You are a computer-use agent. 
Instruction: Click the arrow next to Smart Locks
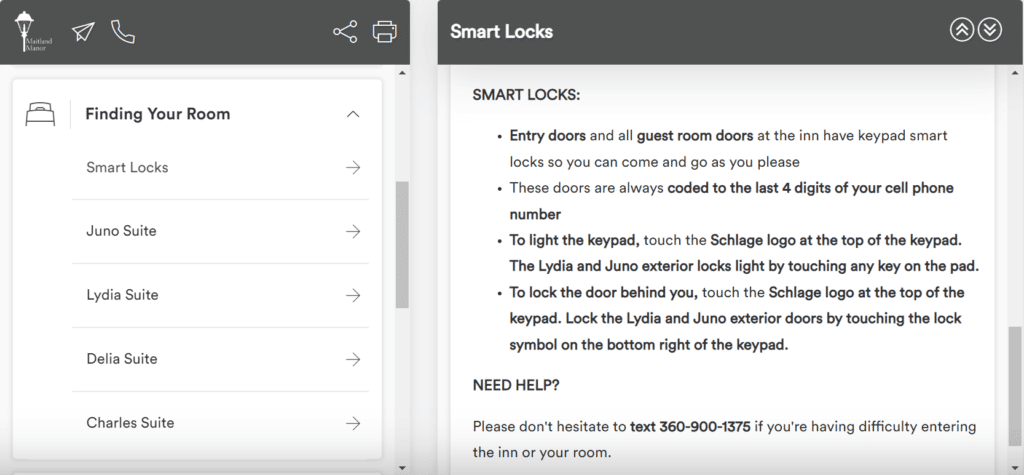(353, 168)
